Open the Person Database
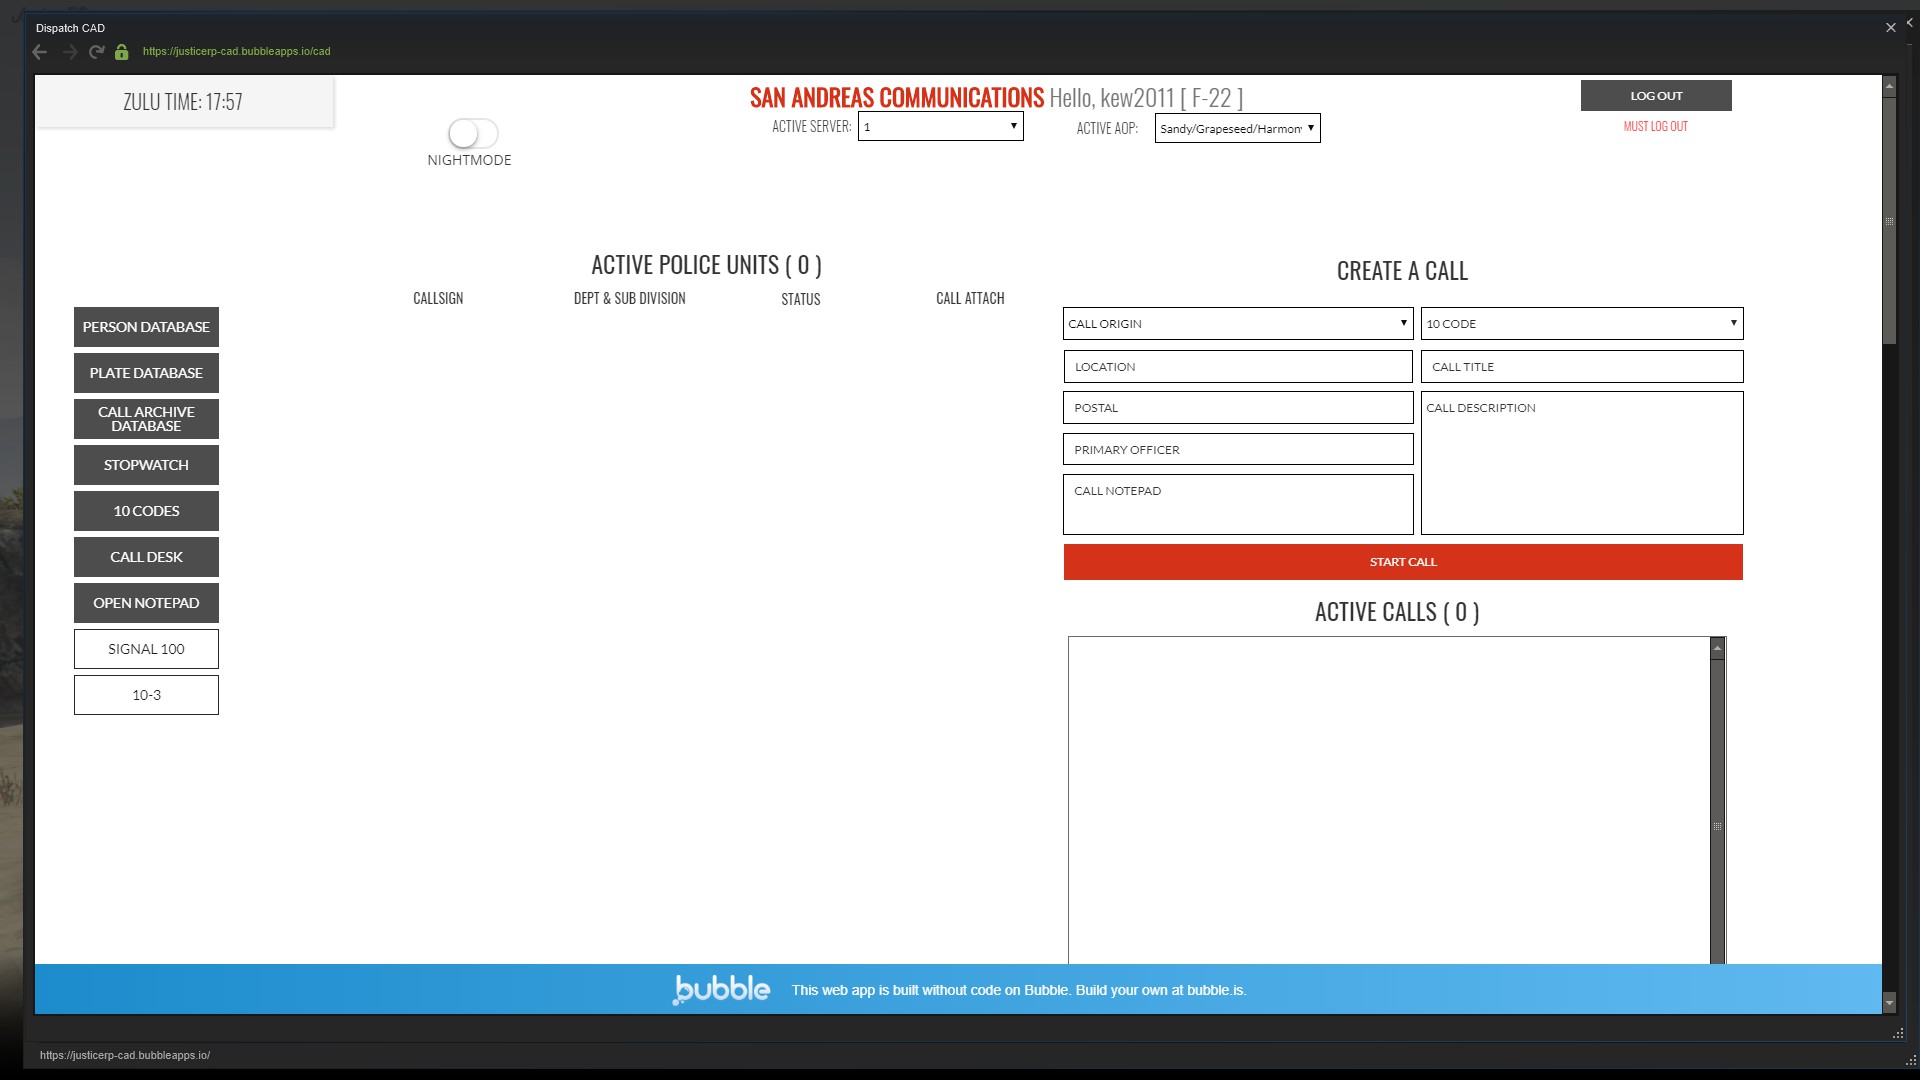This screenshot has width=1920, height=1080. pos(146,327)
